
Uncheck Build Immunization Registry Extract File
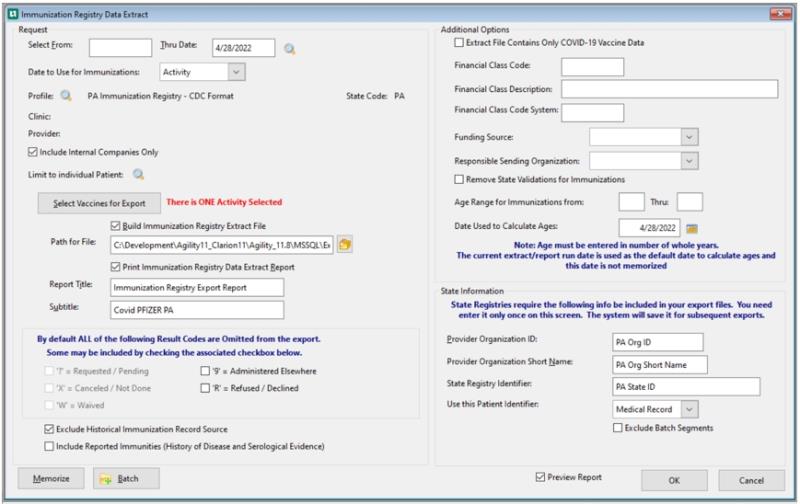pyautogui.click(x=115, y=225)
